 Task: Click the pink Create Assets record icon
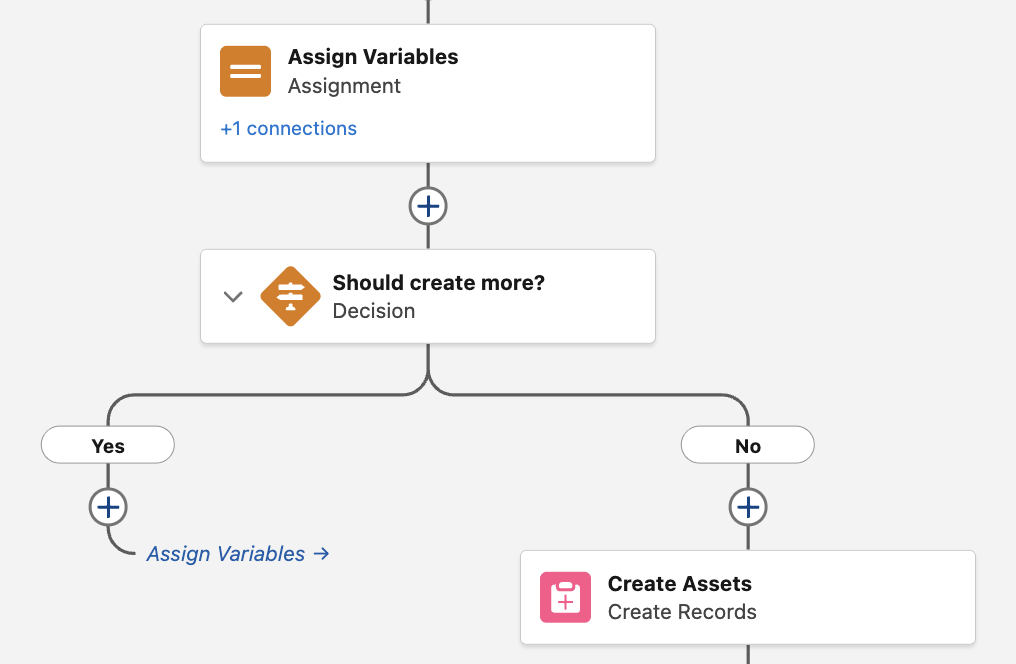pos(565,597)
